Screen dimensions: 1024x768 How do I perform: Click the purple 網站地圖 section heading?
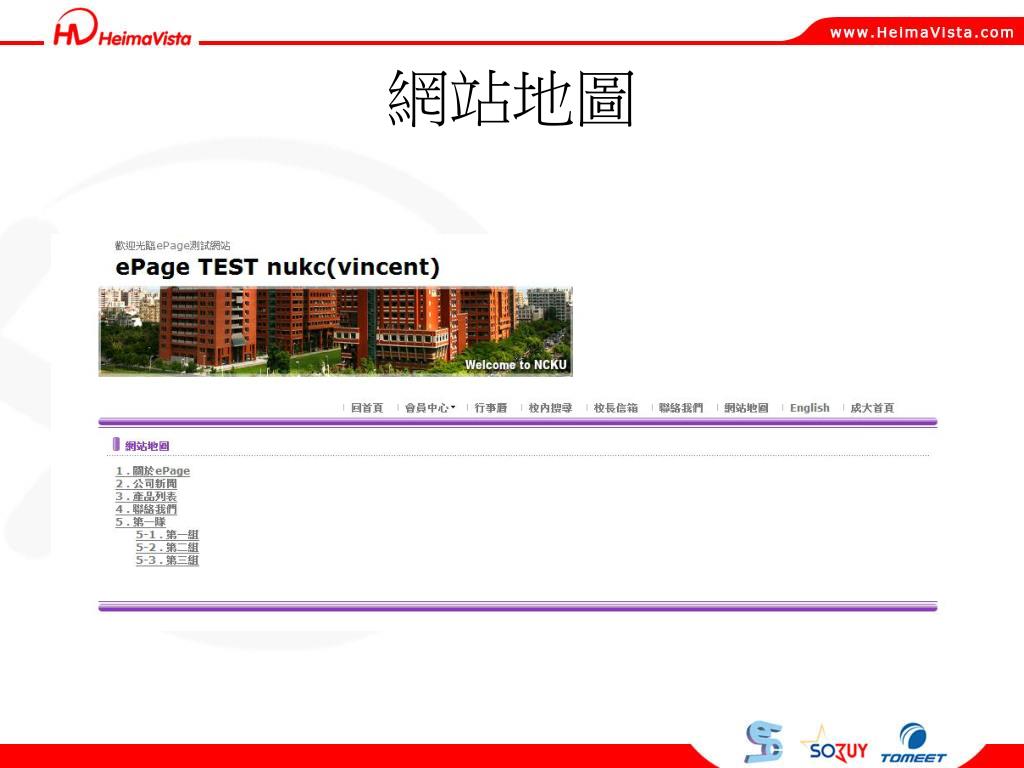(x=147, y=446)
